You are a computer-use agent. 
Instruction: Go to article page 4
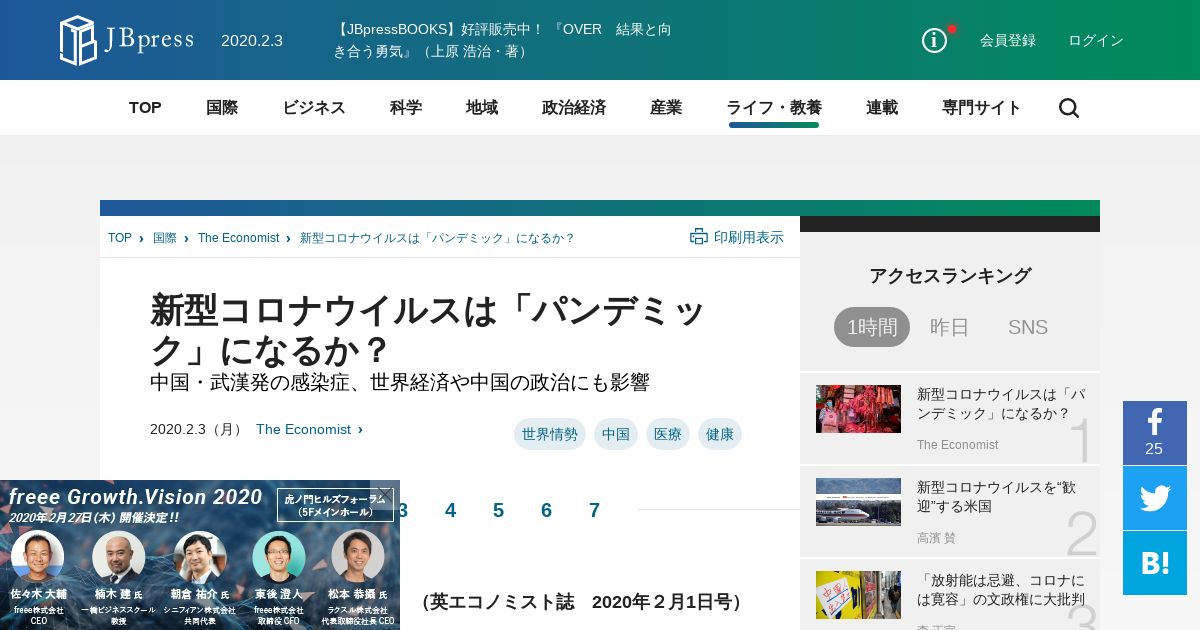click(450, 510)
